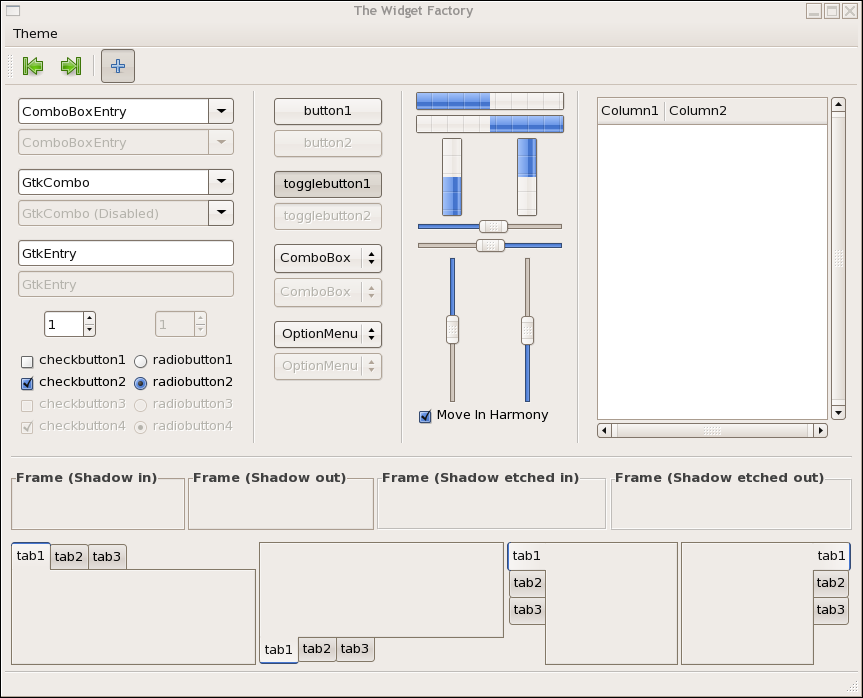Switch to tab2 in bottom-tabbed notebook
This screenshot has height=698, width=863.
coord(317,649)
